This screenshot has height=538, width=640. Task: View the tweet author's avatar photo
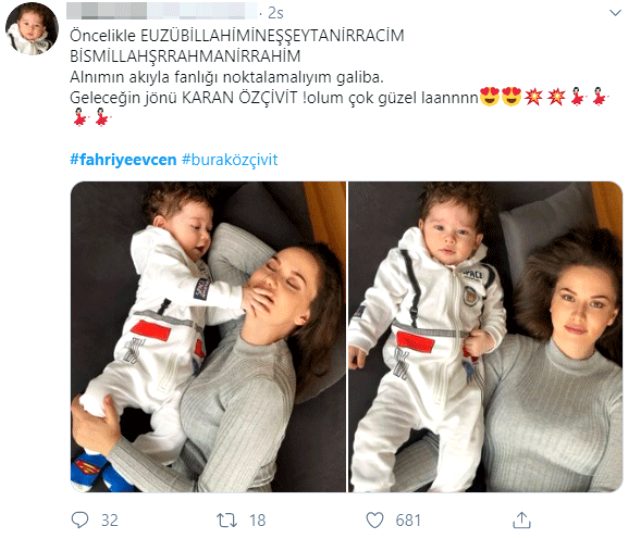pos(31,28)
